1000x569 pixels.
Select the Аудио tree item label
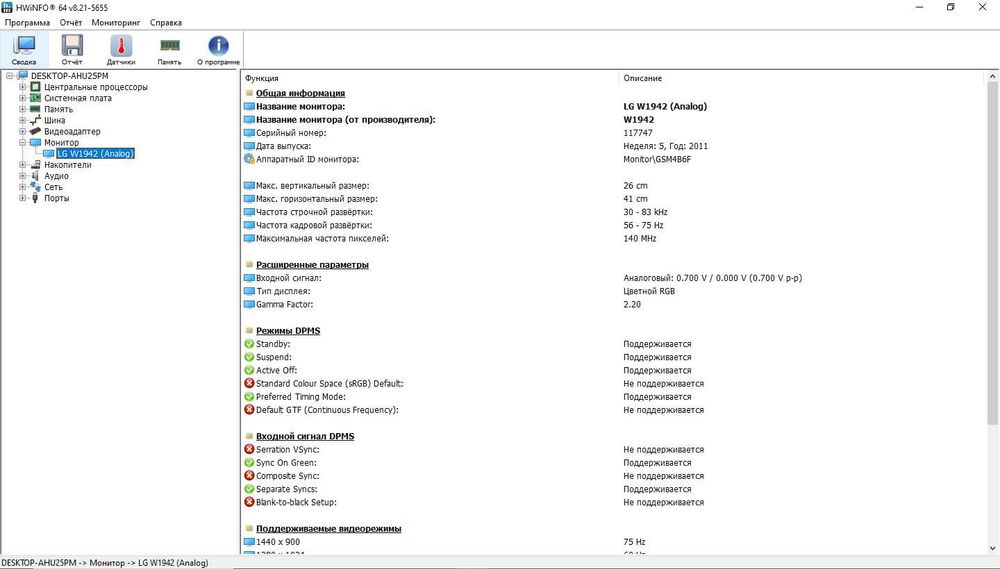pos(56,176)
